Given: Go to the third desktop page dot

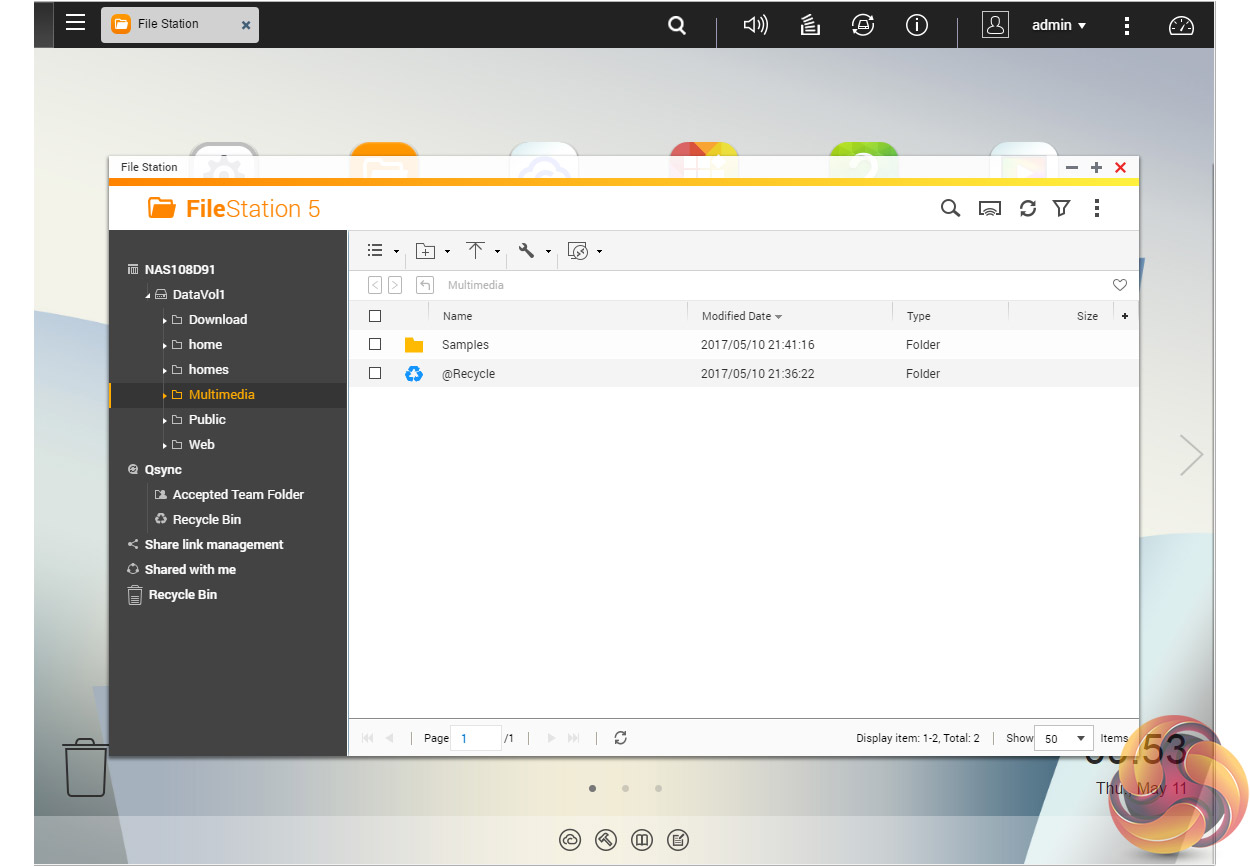Looking at the screenshot, I should 658,788.
